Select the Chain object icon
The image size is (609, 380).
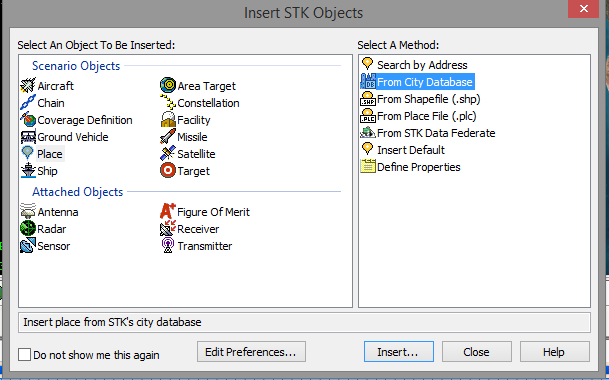(28, 103)
